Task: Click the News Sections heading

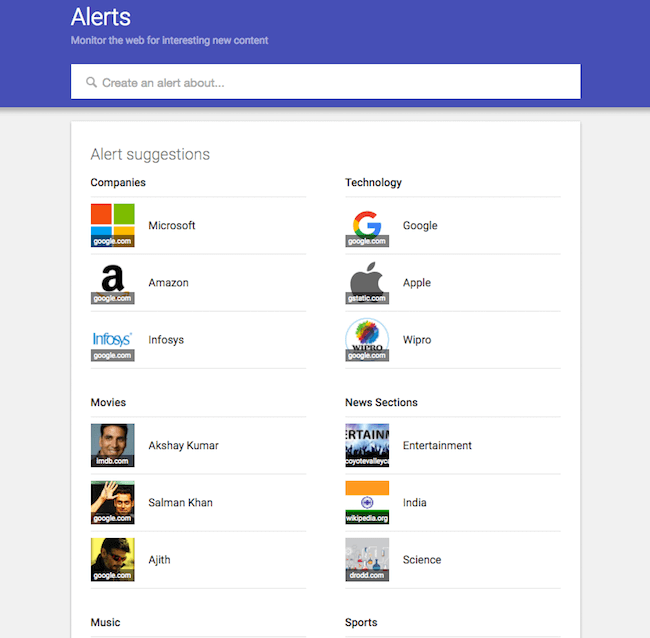Action: pyautogui.click(x=381, y=403)
